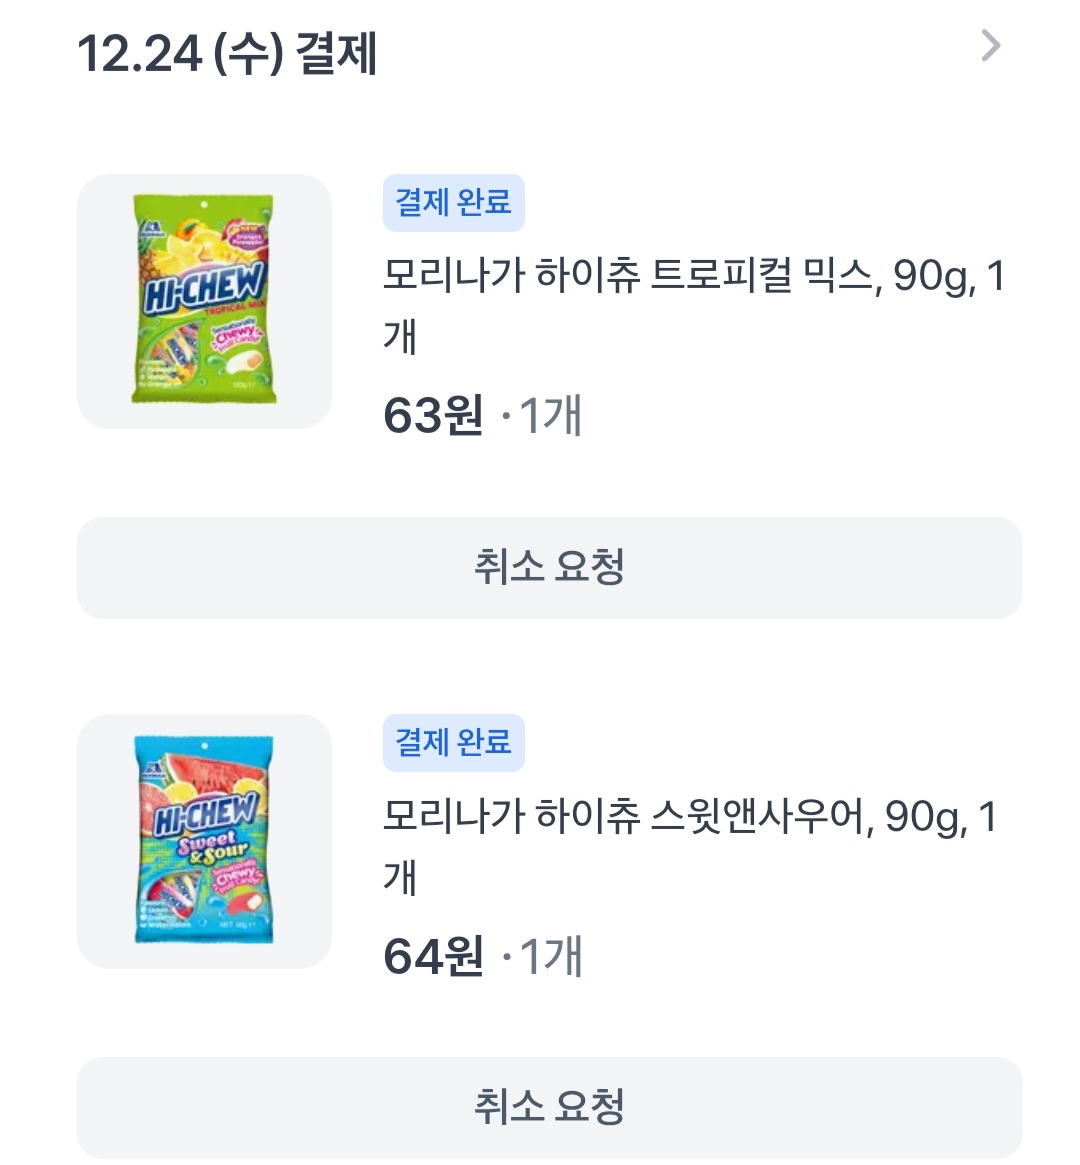Click the Sweet & Sour text on package
The width and height of the screenshot is (1080, 1165).
tap(211, 846)
